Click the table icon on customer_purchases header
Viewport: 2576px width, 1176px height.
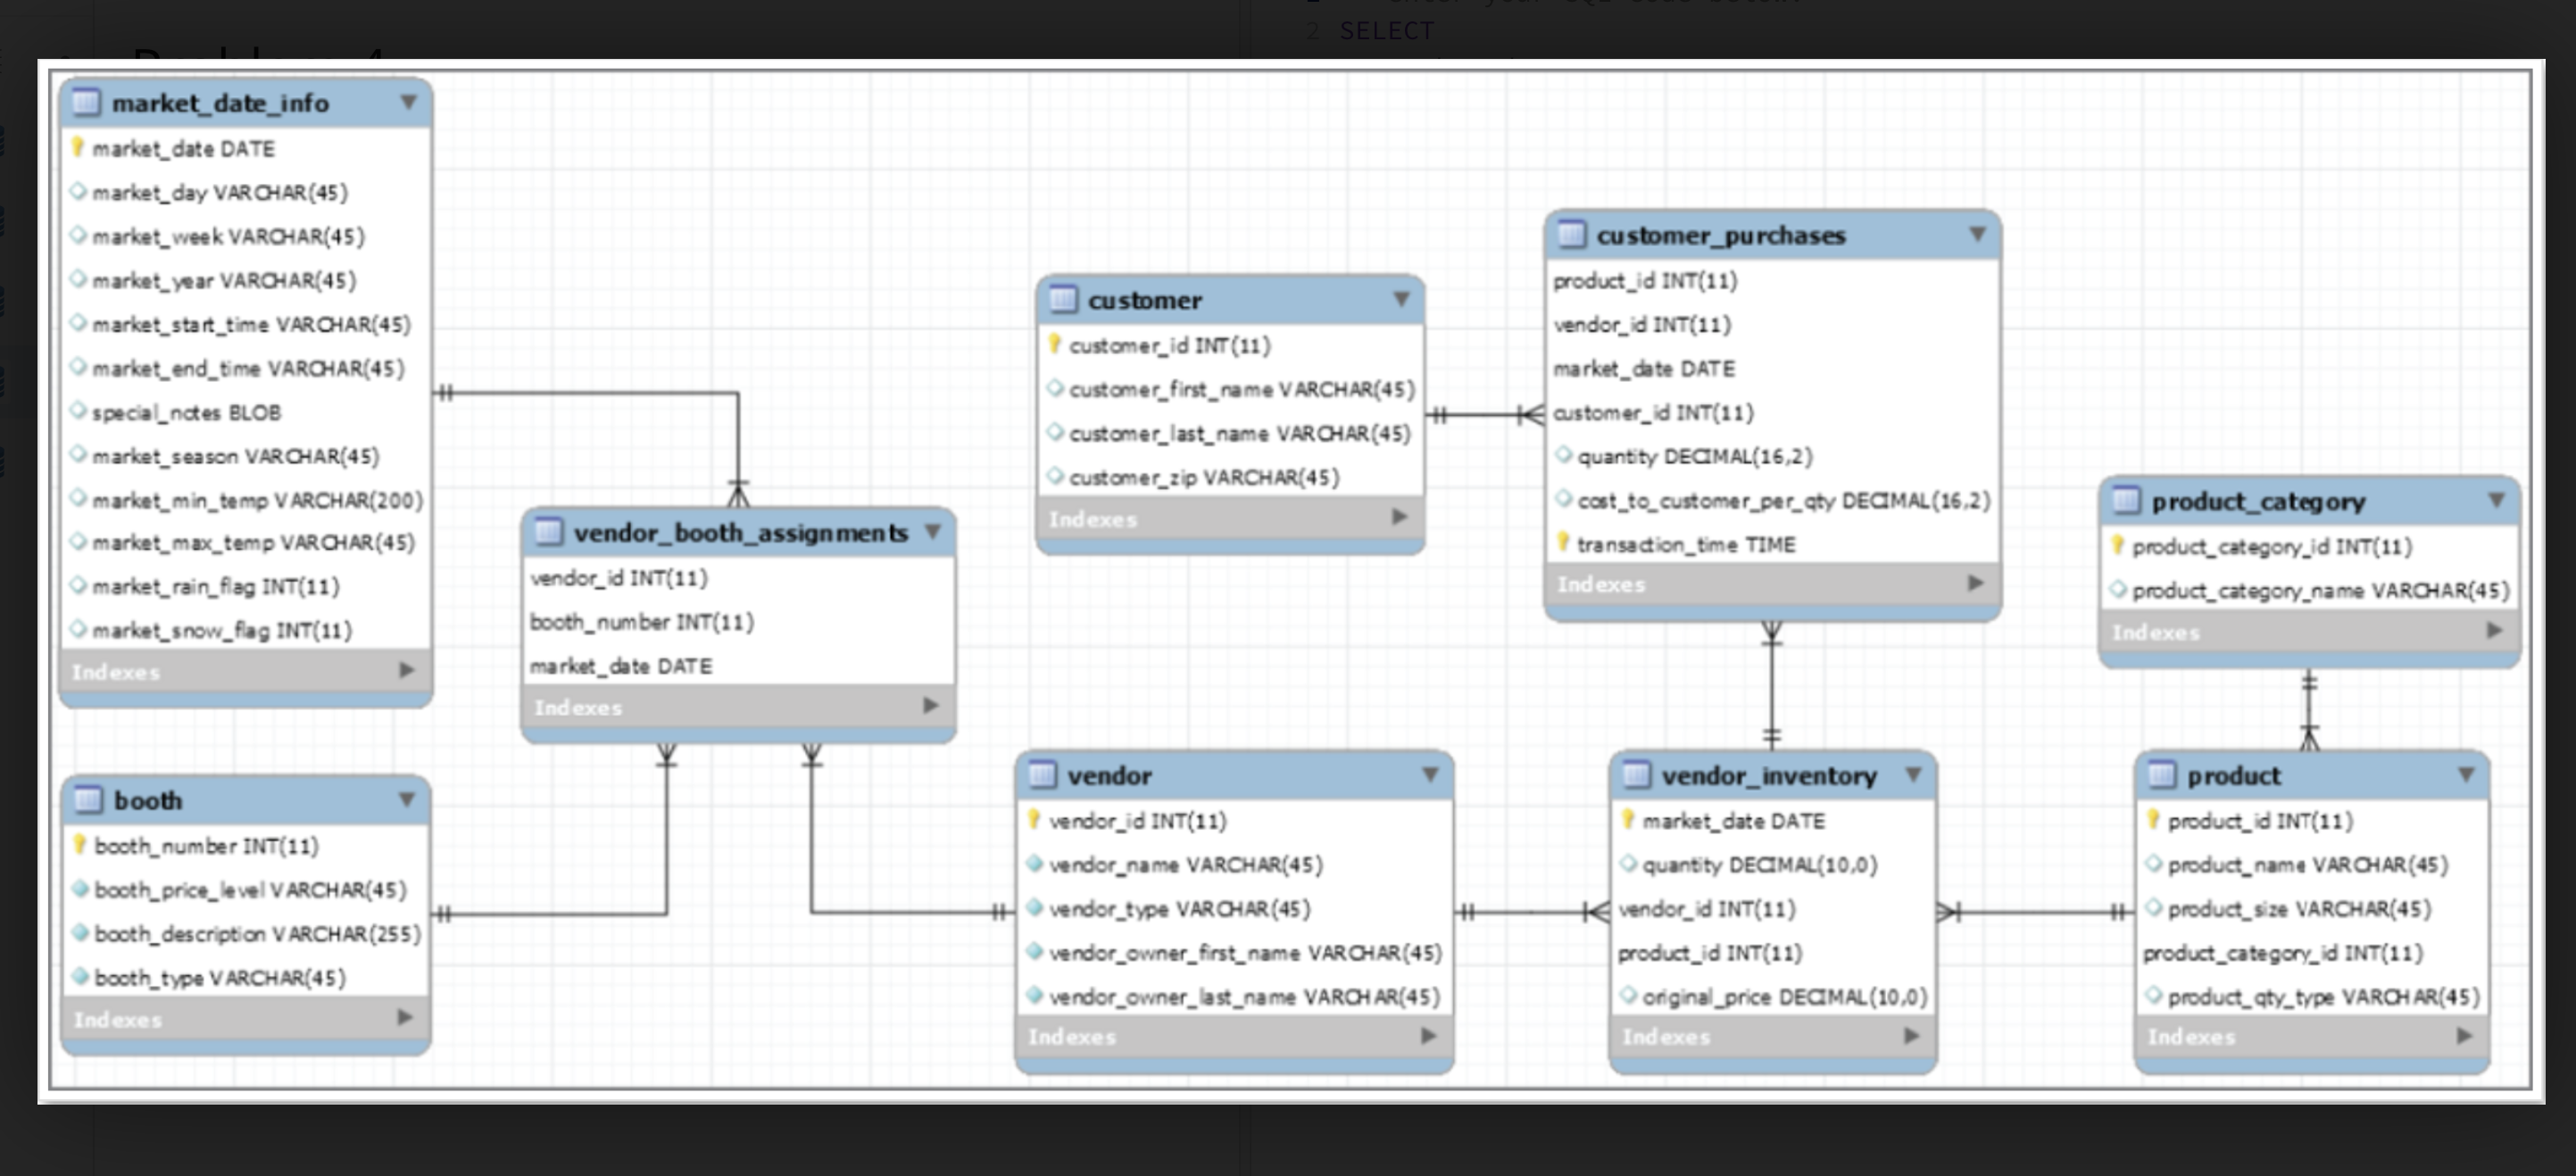tap(1571, 235)
